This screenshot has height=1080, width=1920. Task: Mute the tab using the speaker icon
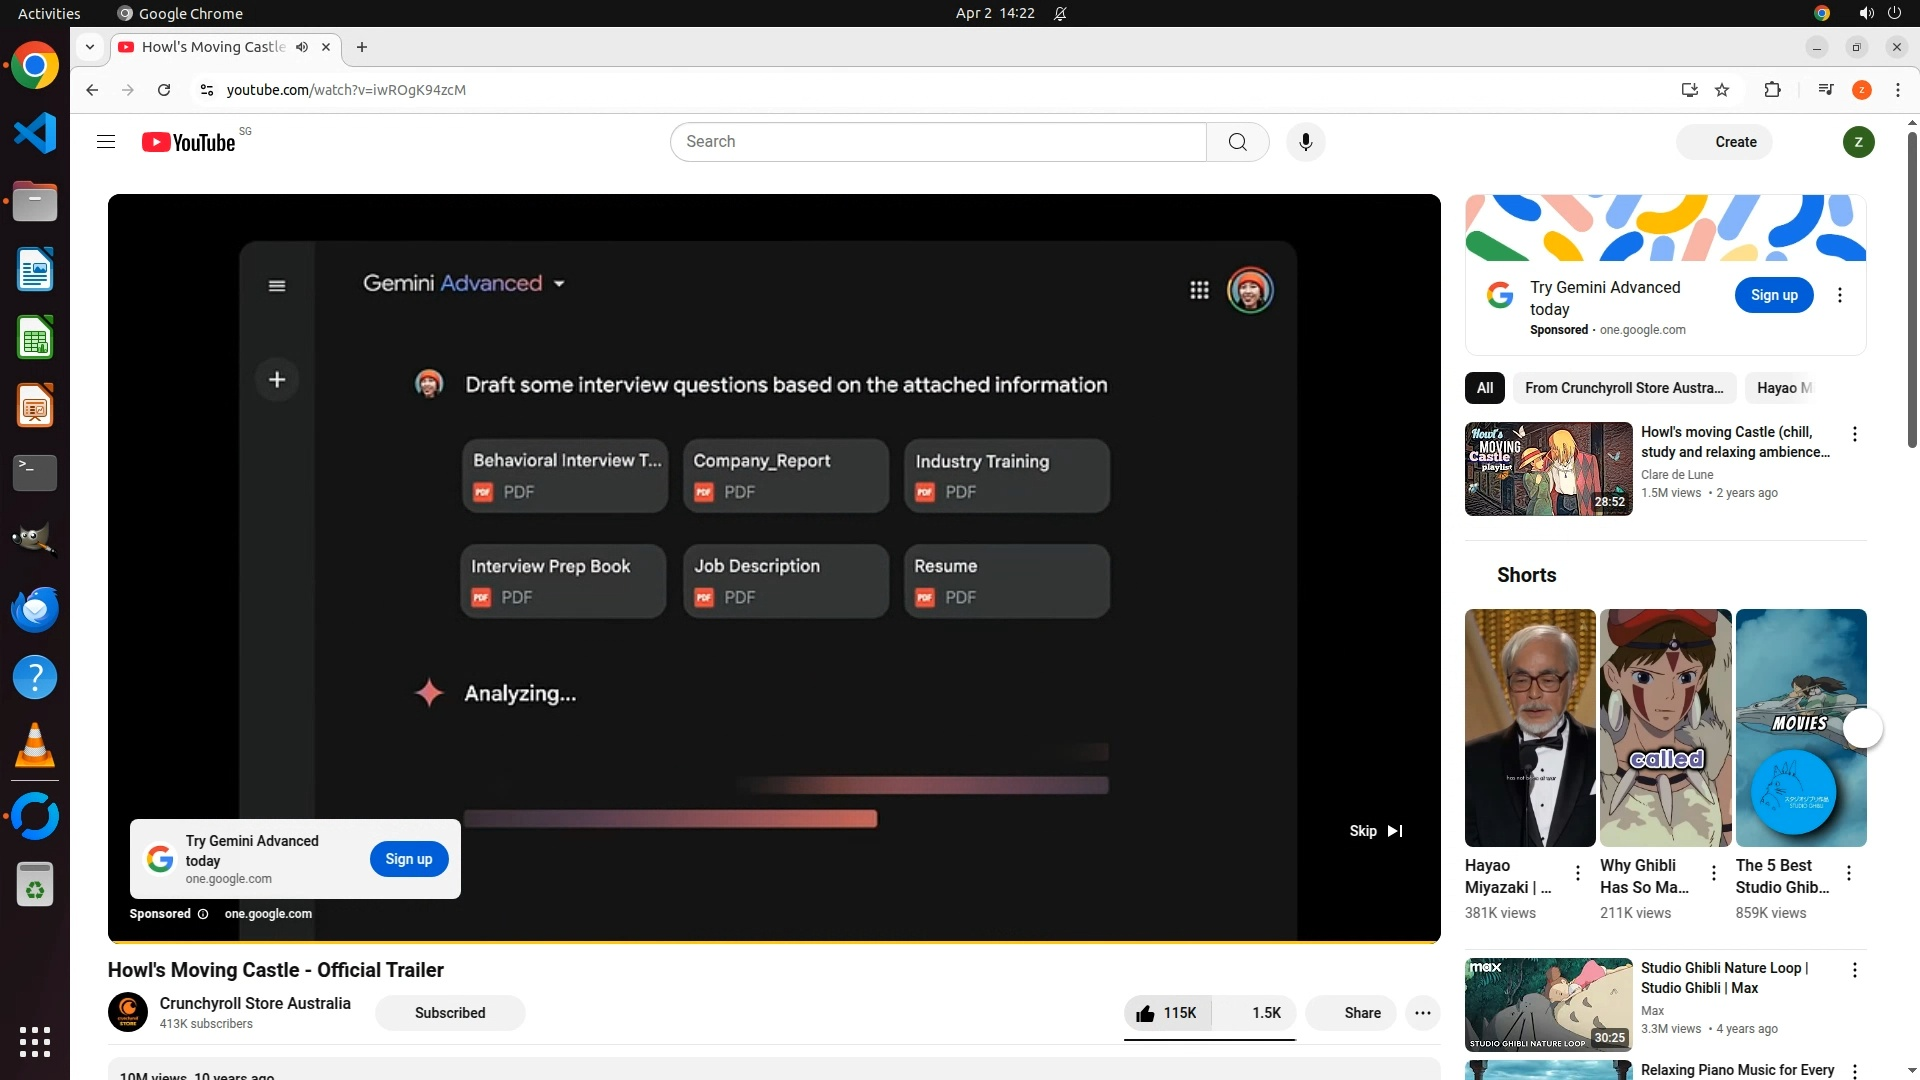click(302, 47)
